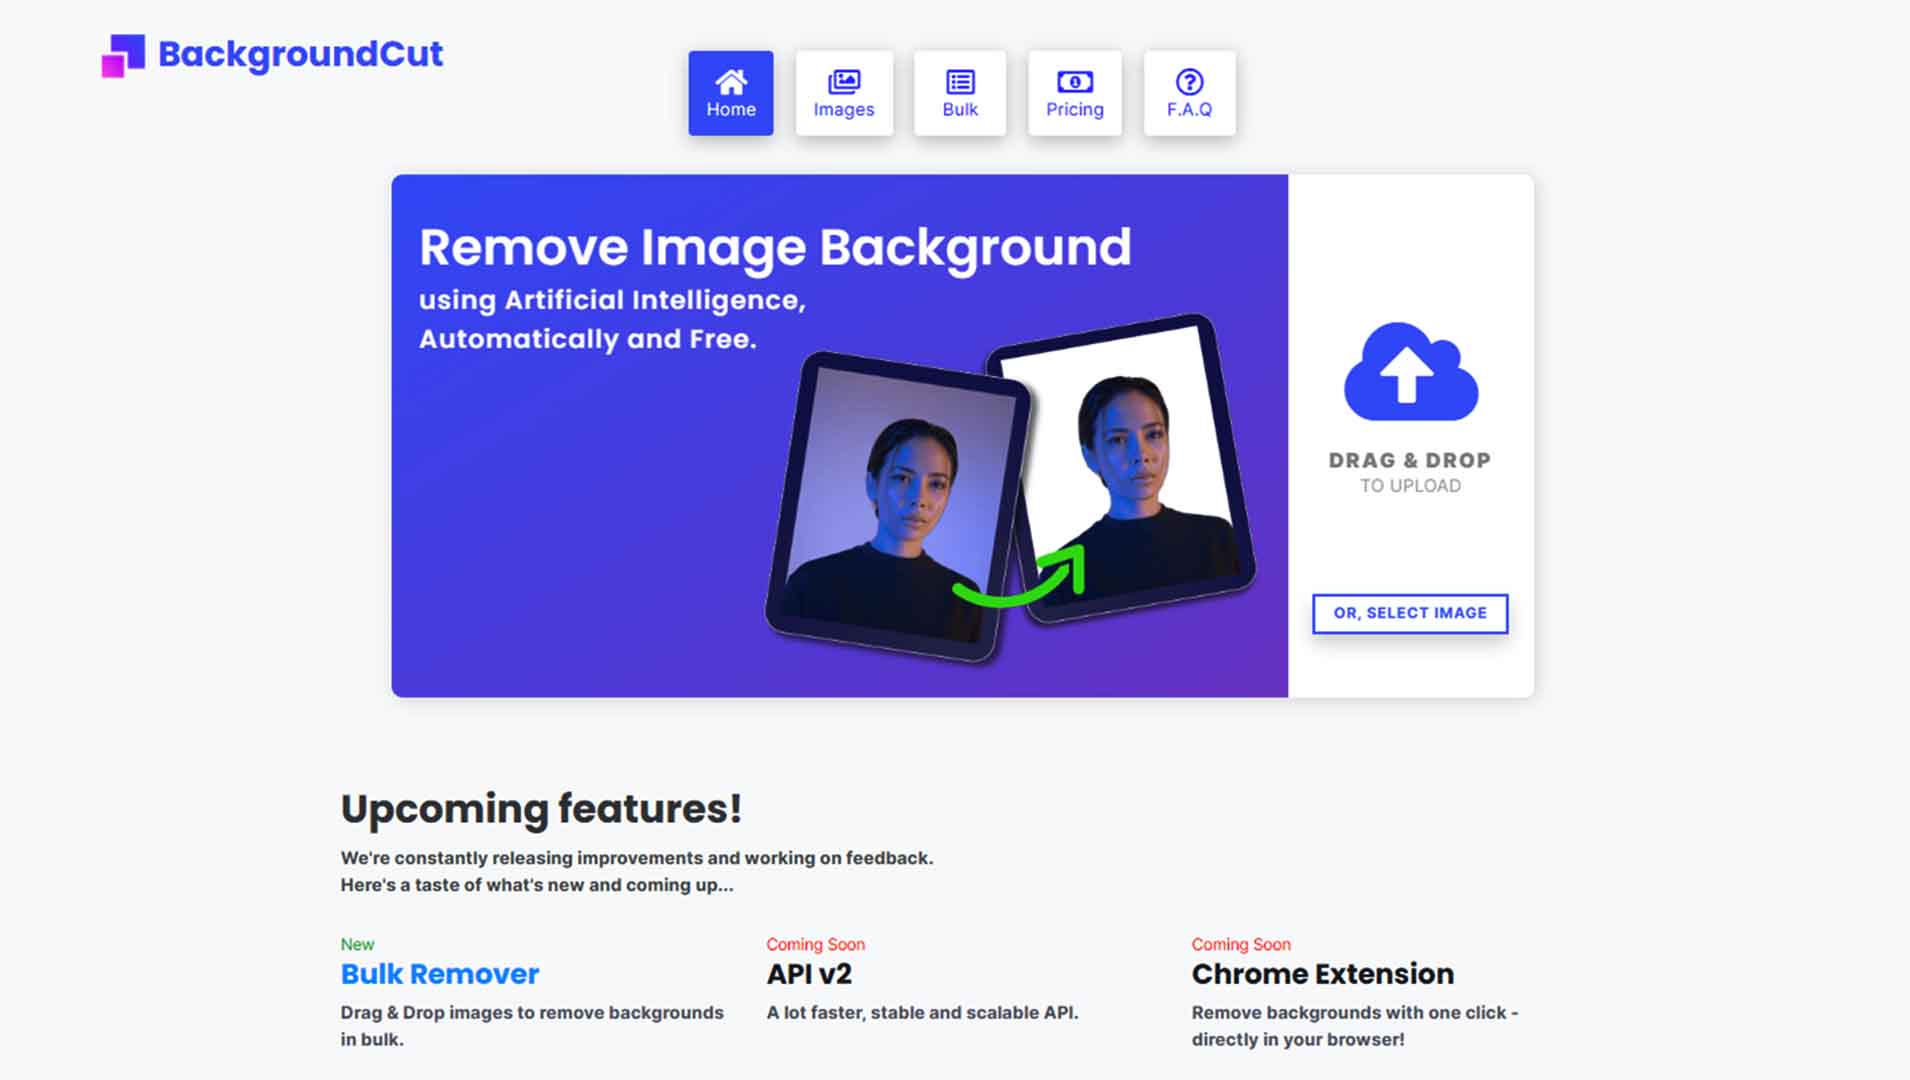Click the Chrome Extension feature title
Image resolution: width=1910 pixels, height=1080 pixels.
click(1322, 974)
